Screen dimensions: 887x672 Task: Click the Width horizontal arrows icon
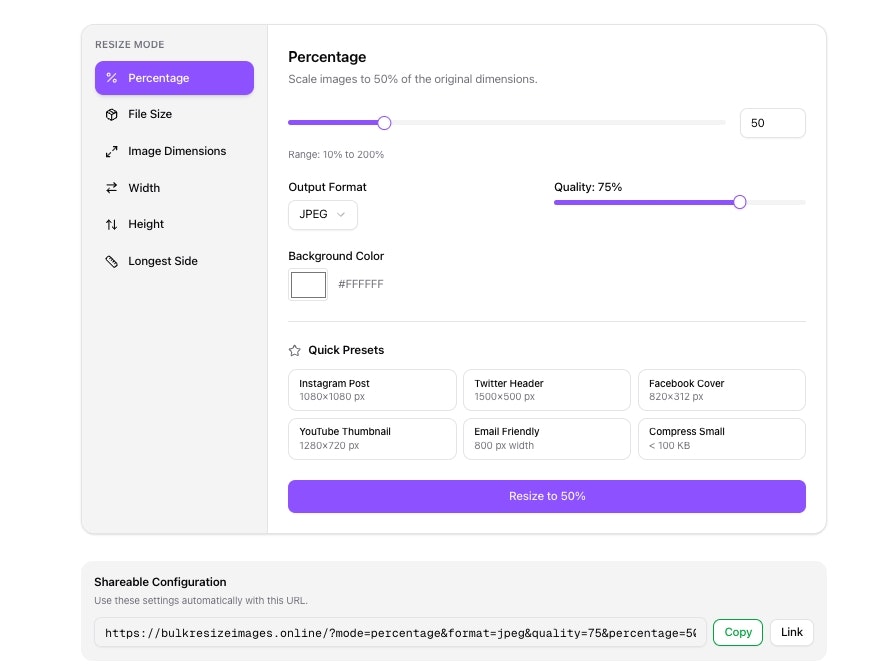[112, 188]
